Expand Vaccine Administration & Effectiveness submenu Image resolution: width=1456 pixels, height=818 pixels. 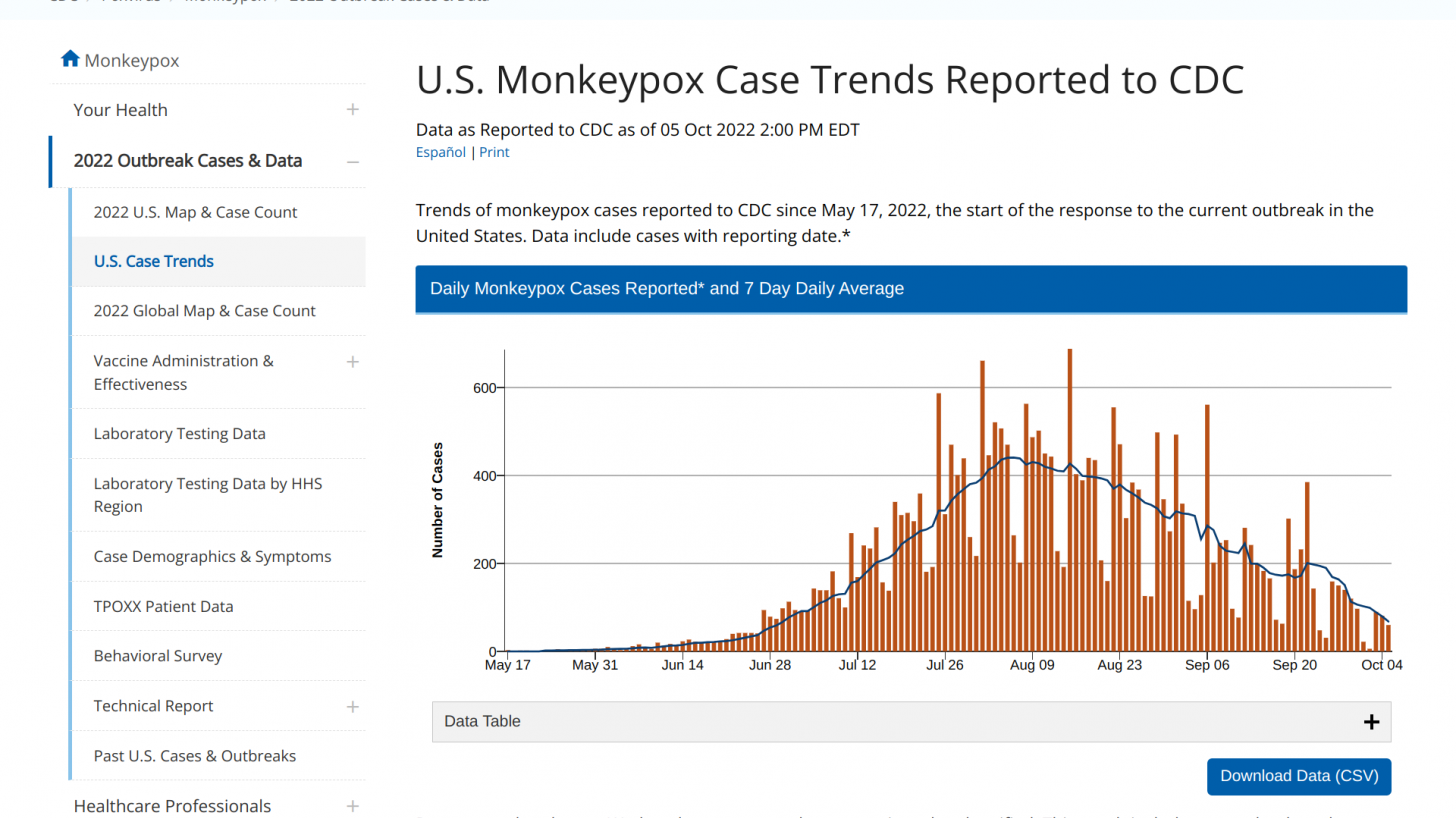(352, 362)
